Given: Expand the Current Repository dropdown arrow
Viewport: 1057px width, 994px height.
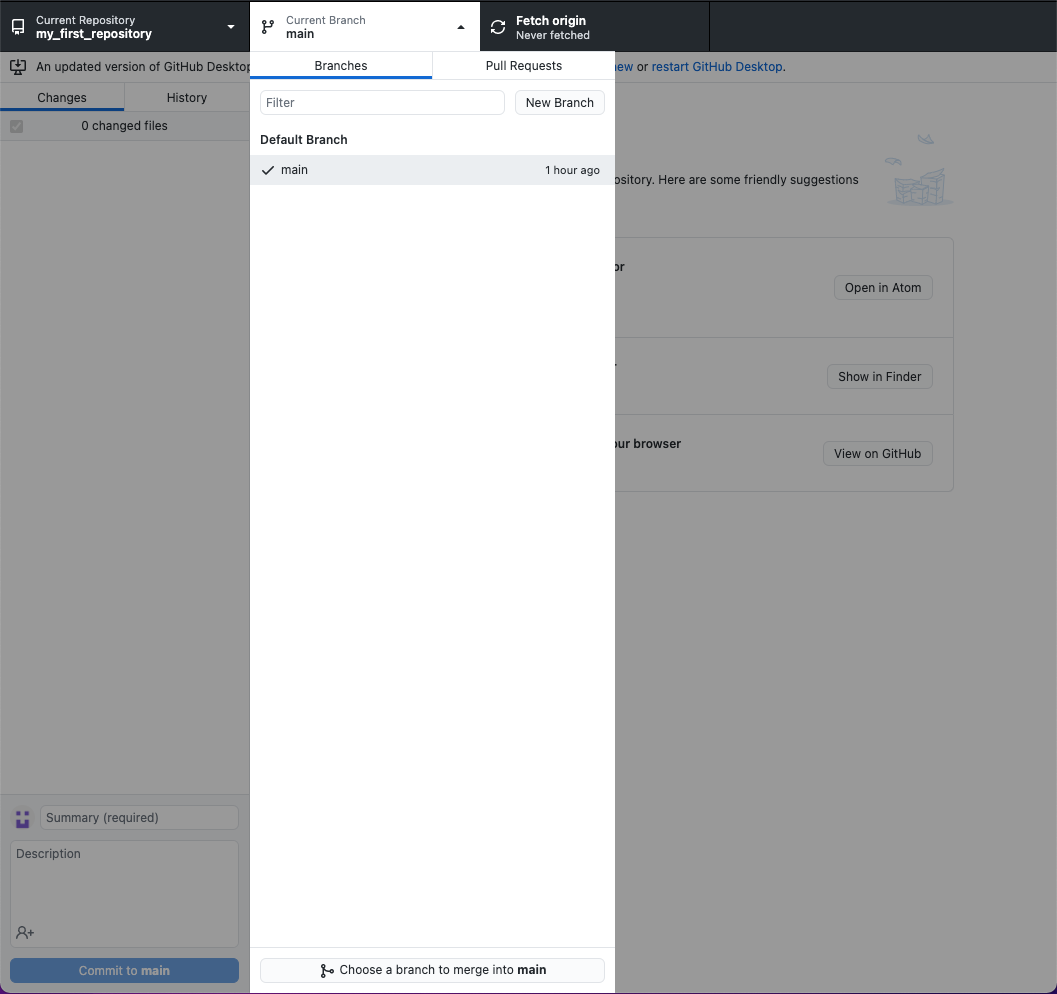Looking at the screenshot, I should [231, 27].
